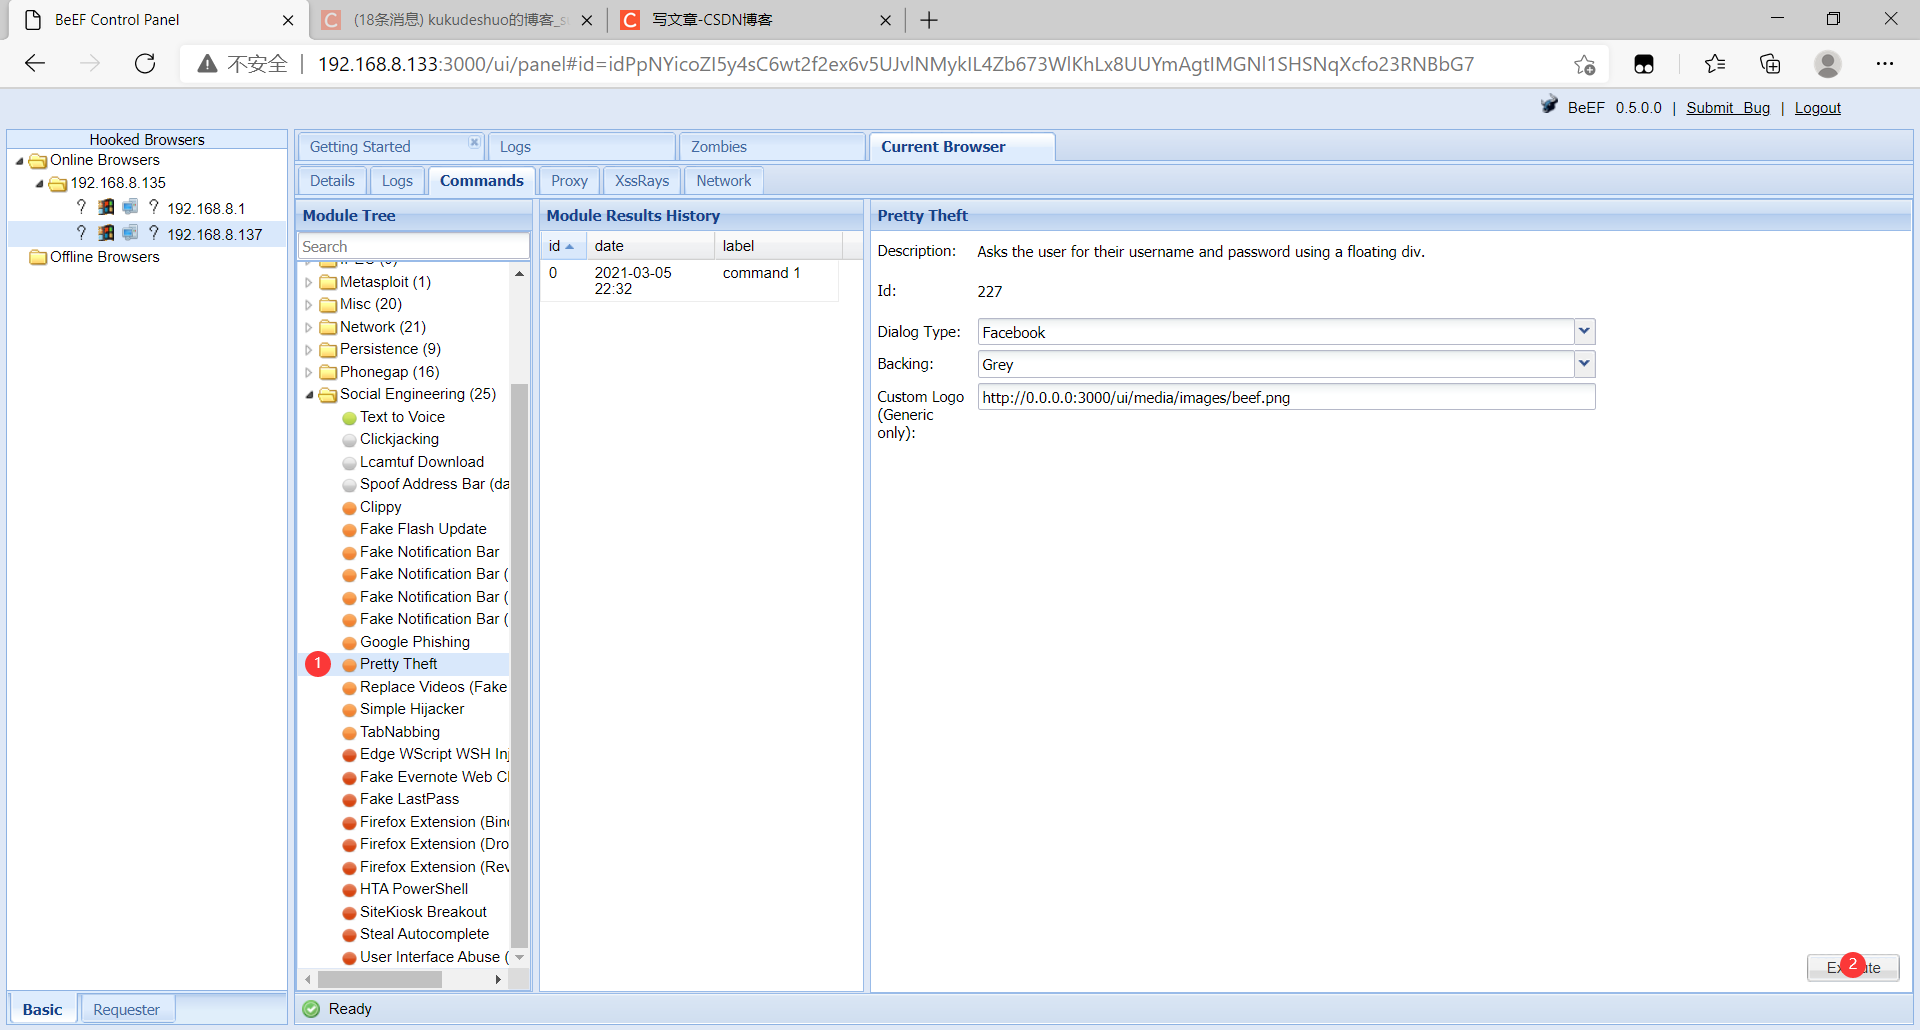Reload the BeEF panel page

[x=145, y=64]
